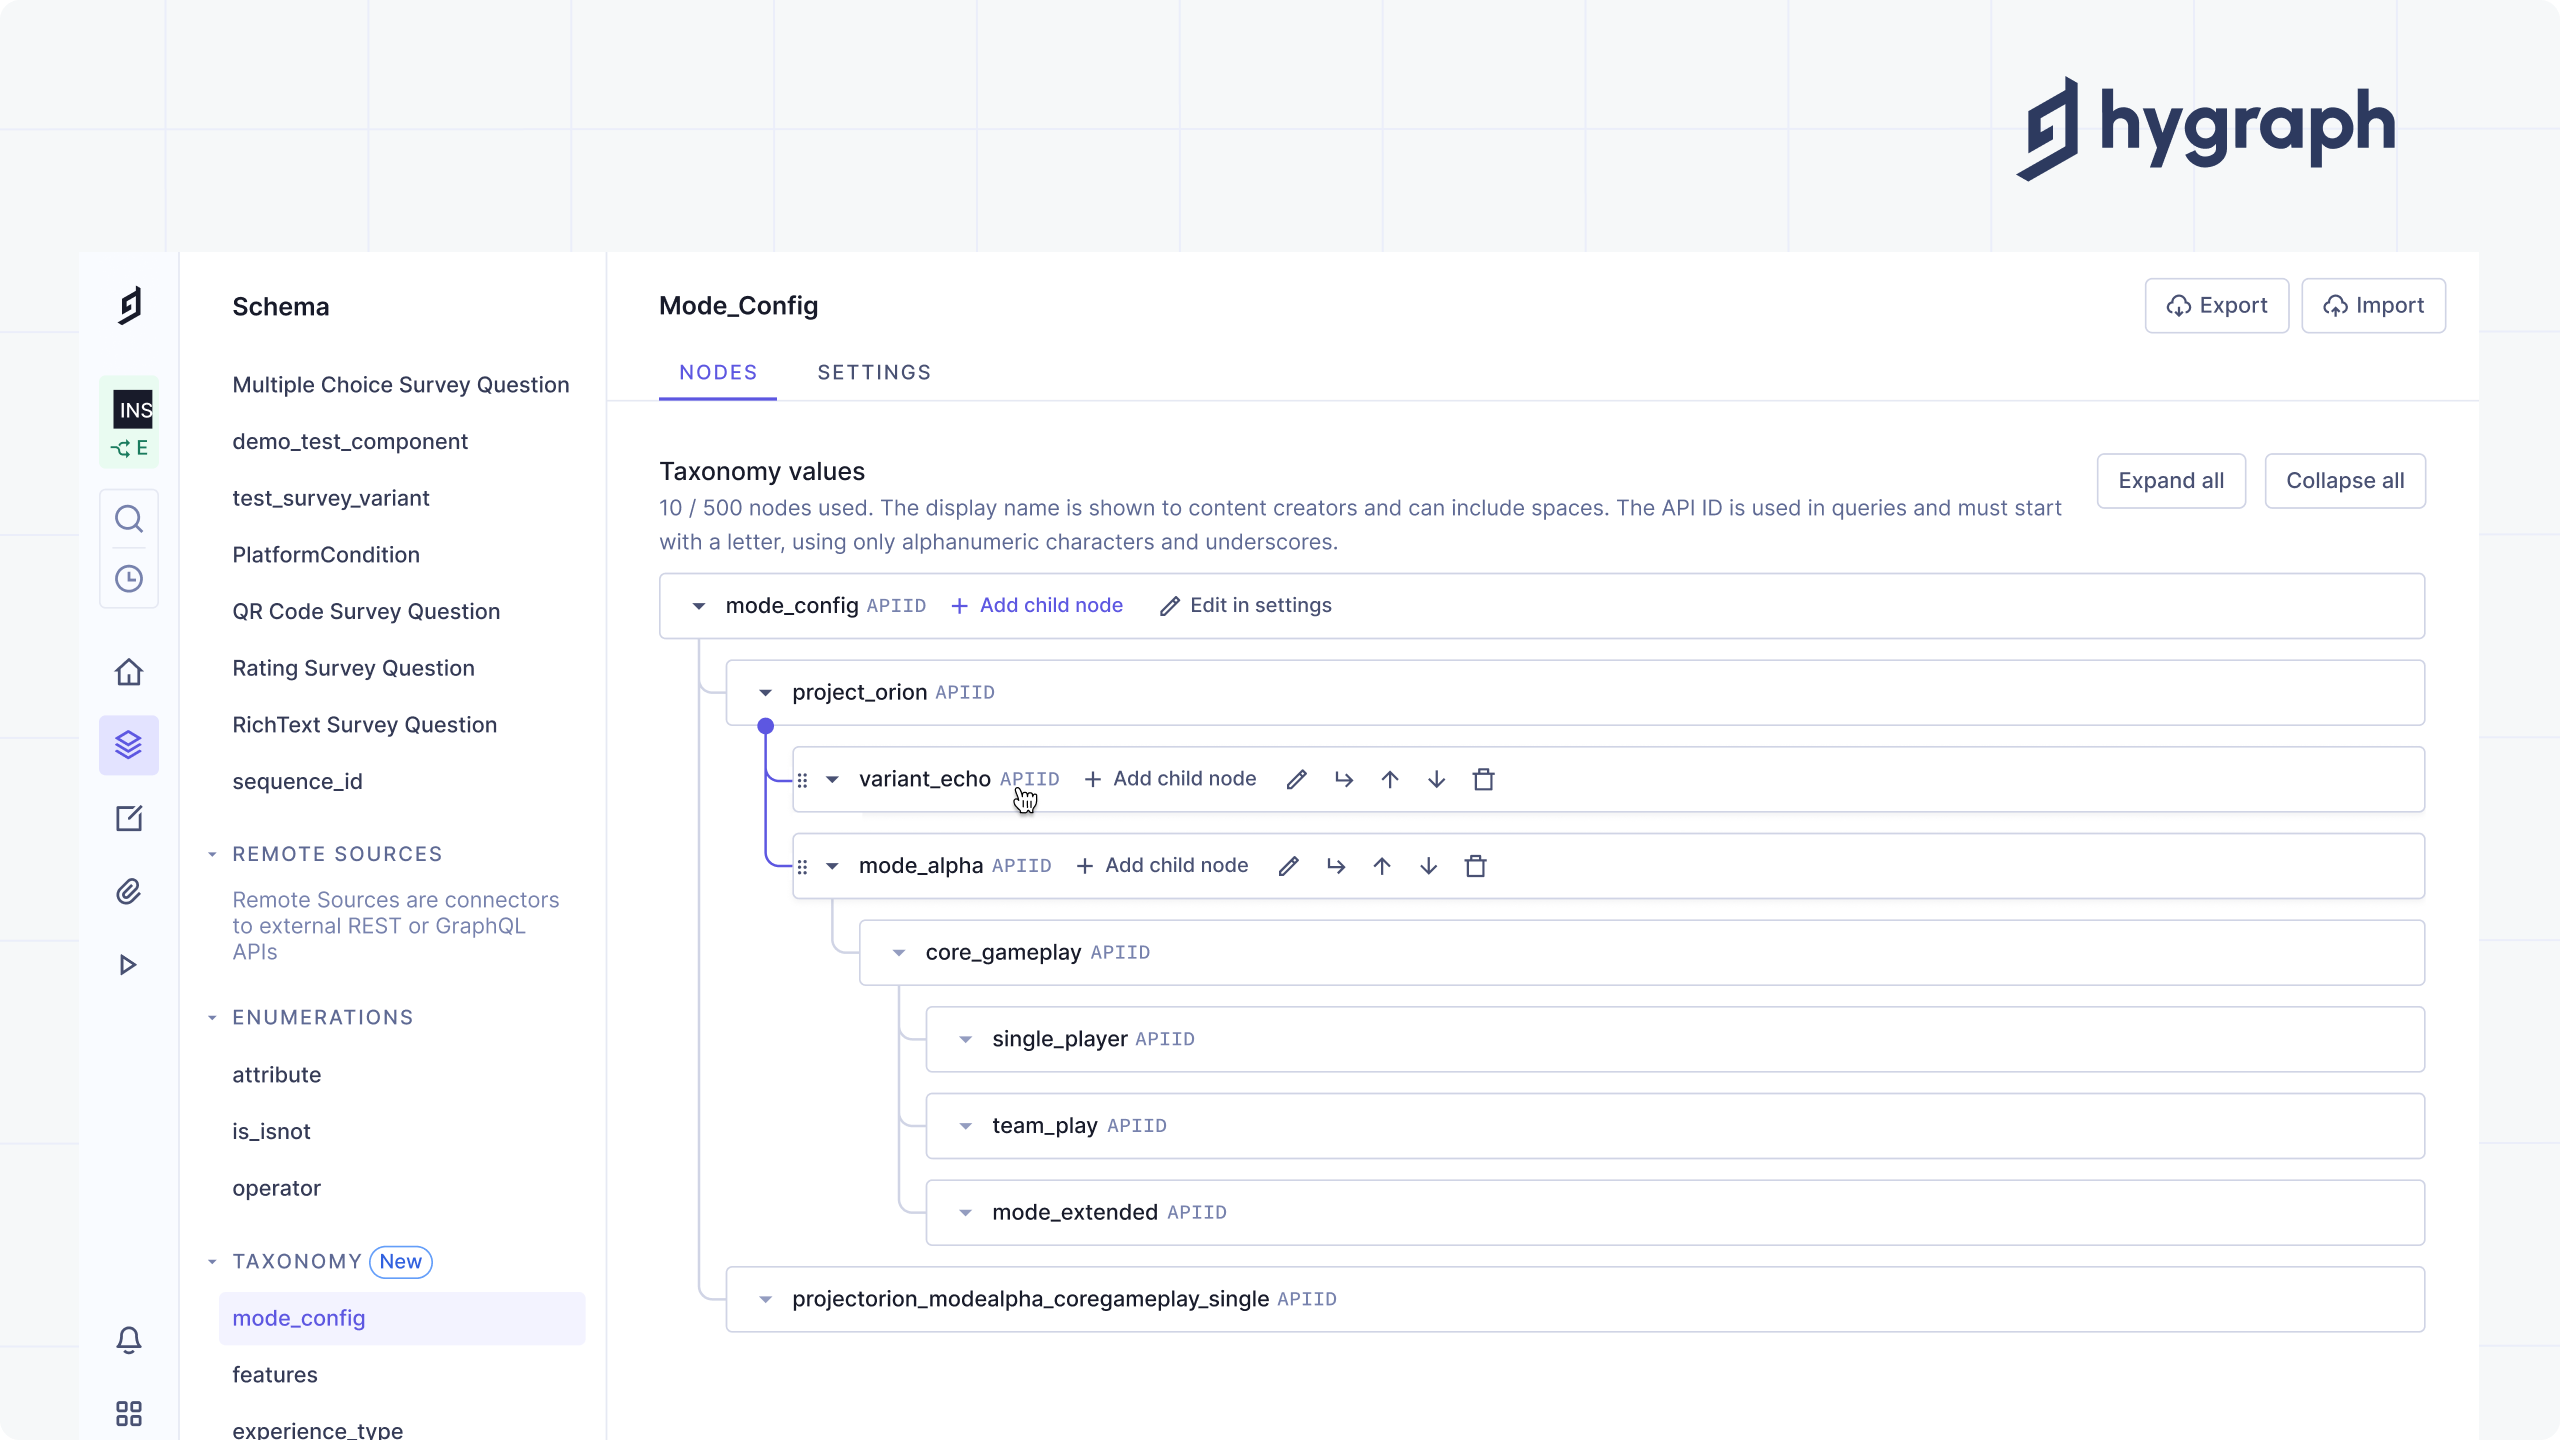The image size is (2560, 1440).
Task: Click the notifications bell icon
Action: pos(129,1340)
